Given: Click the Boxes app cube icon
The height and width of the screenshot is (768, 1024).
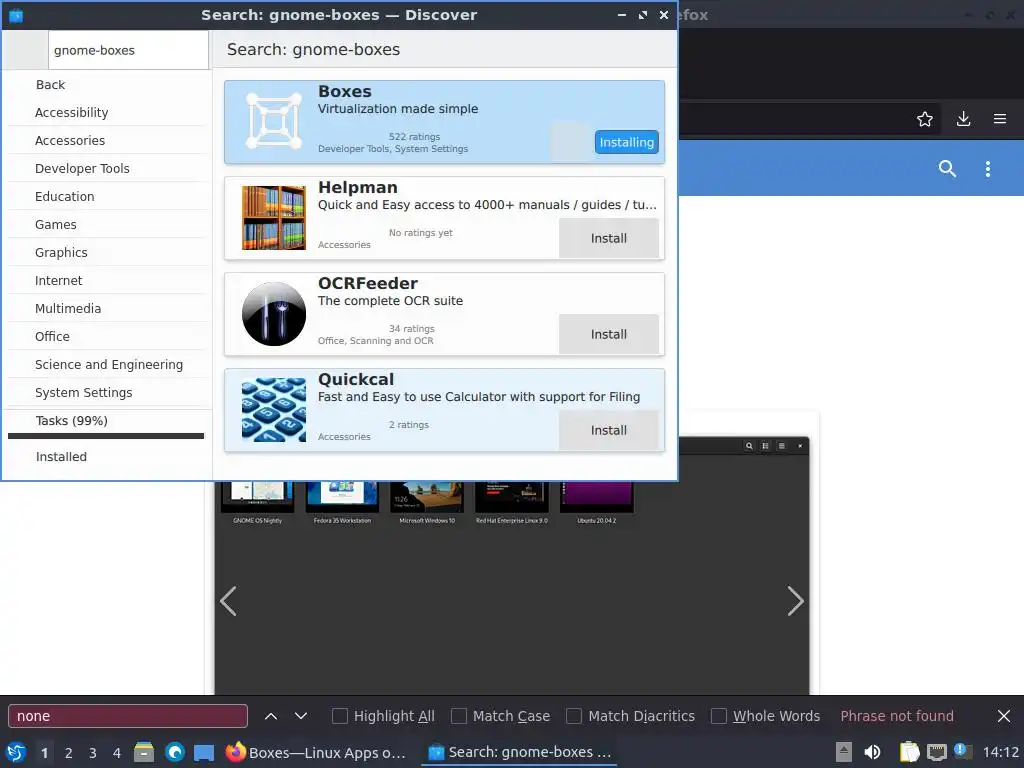Looking at the screenshot, I should tap(274, 121).
